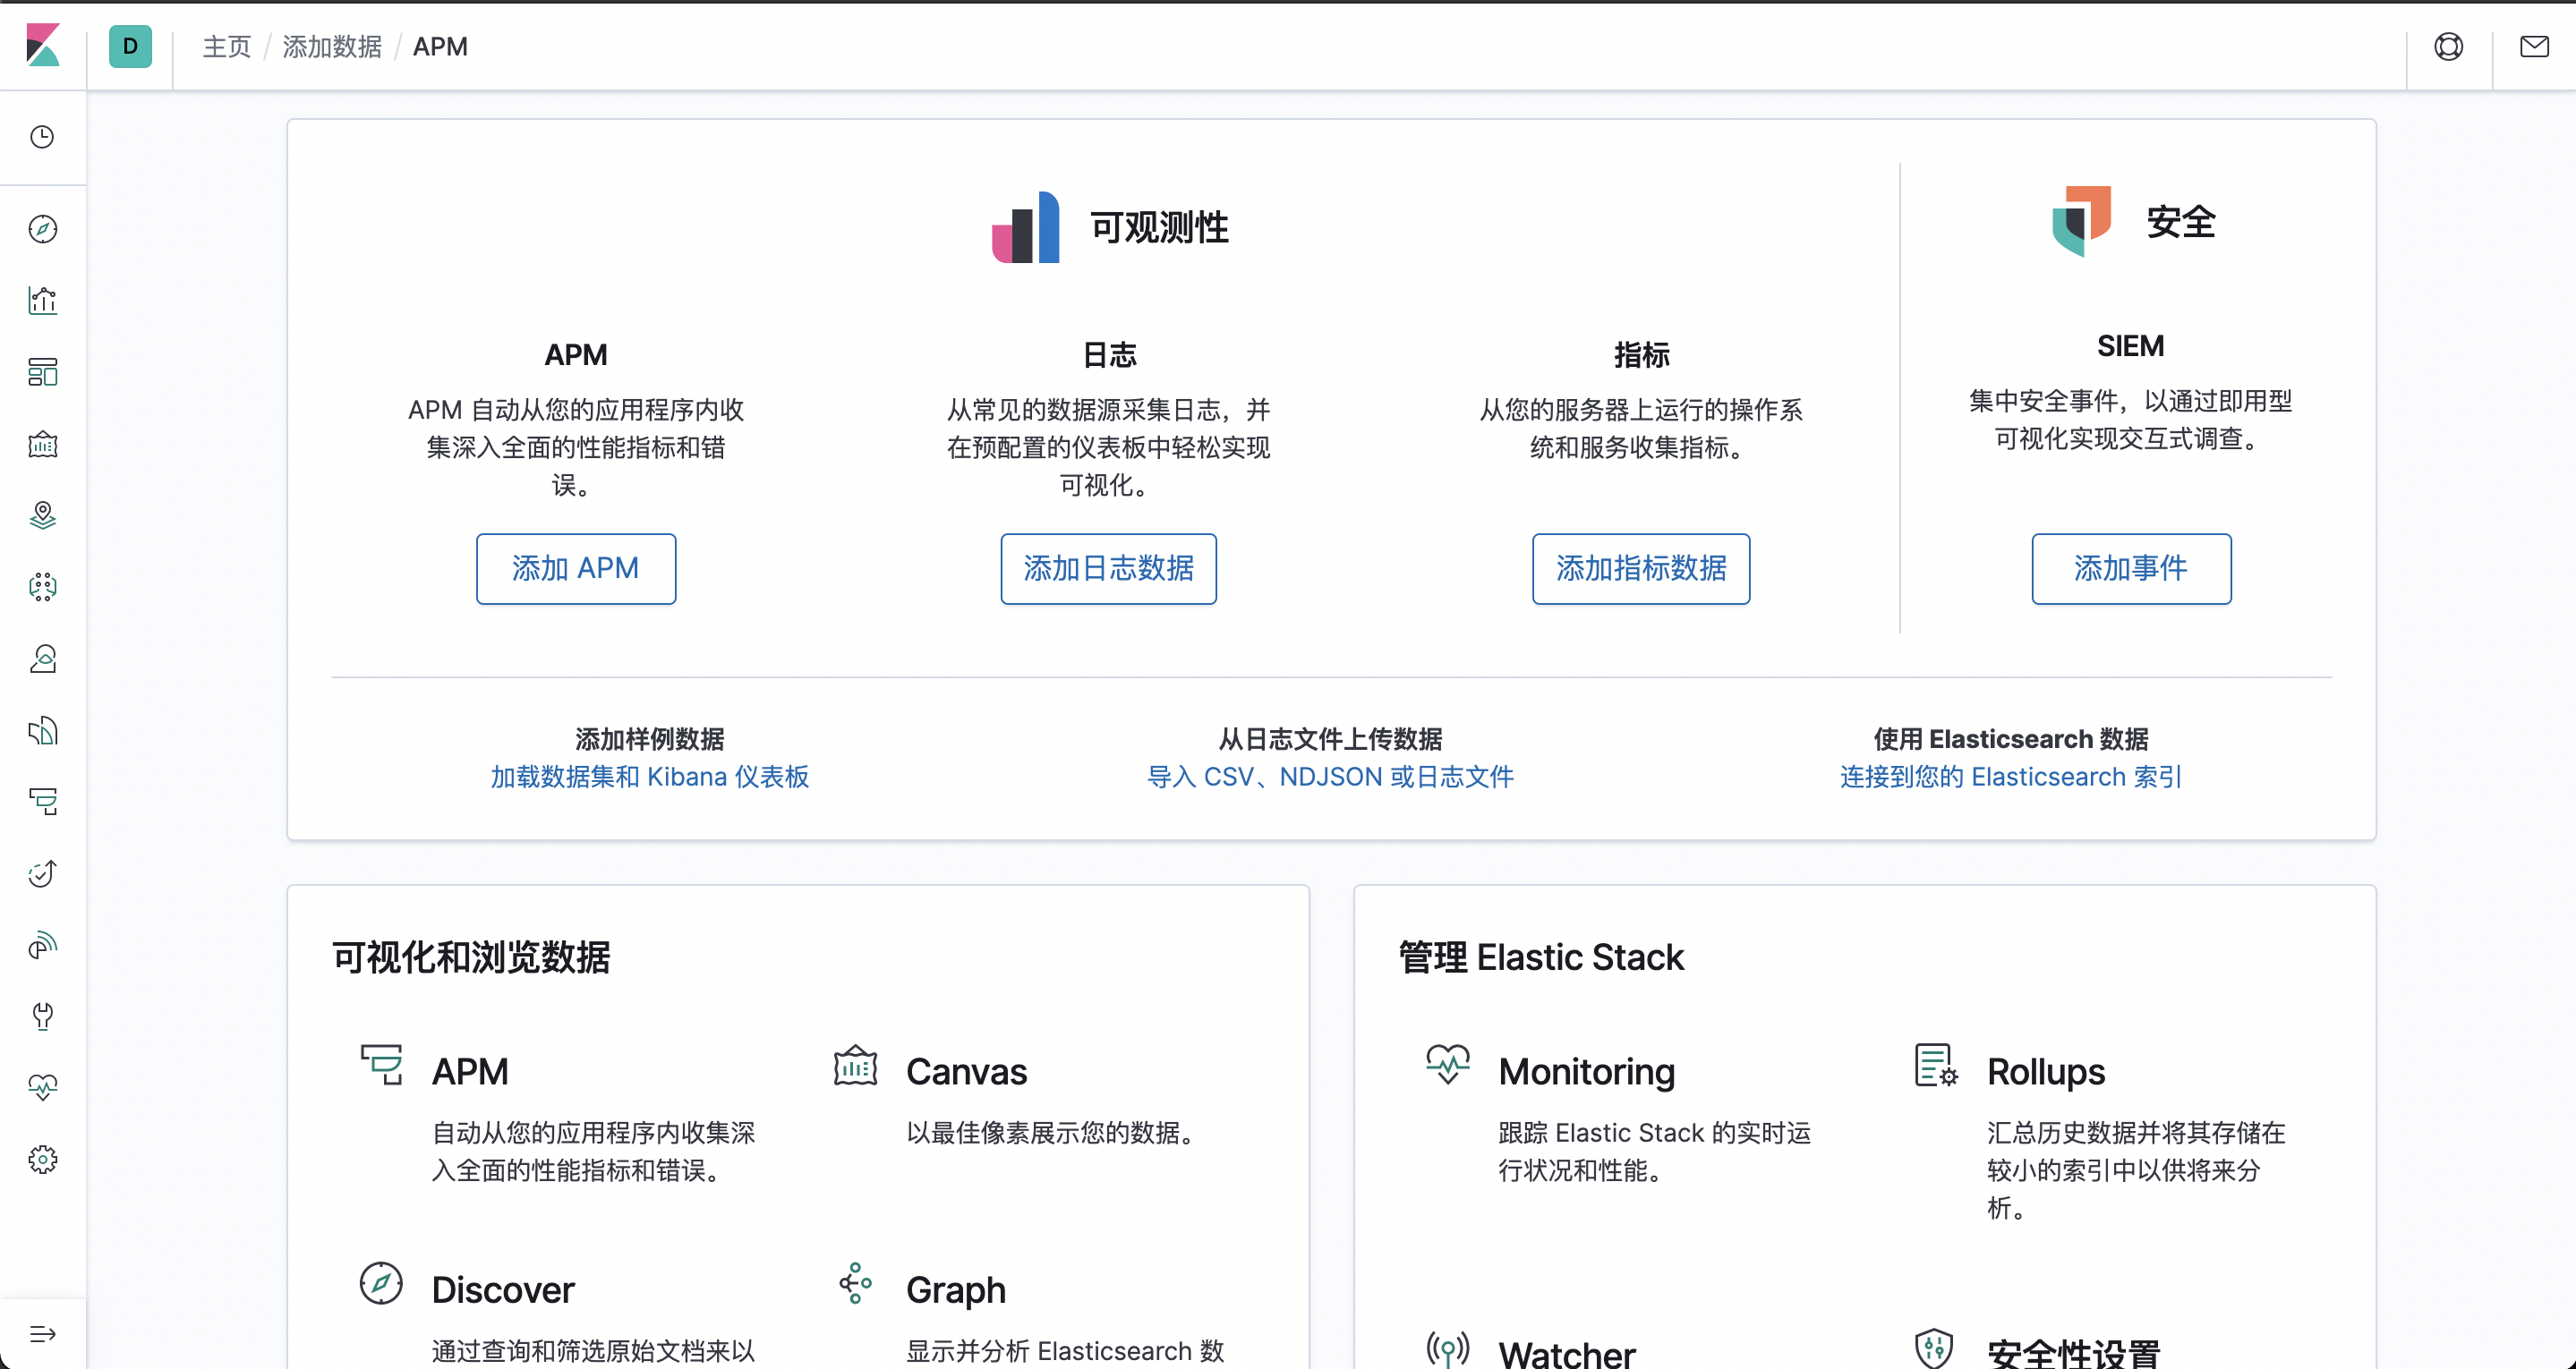The height and width of the screenshot is (1369, 2576).
Task: Open Uptime icon in sidebar
Action: [x=42, y=873]
